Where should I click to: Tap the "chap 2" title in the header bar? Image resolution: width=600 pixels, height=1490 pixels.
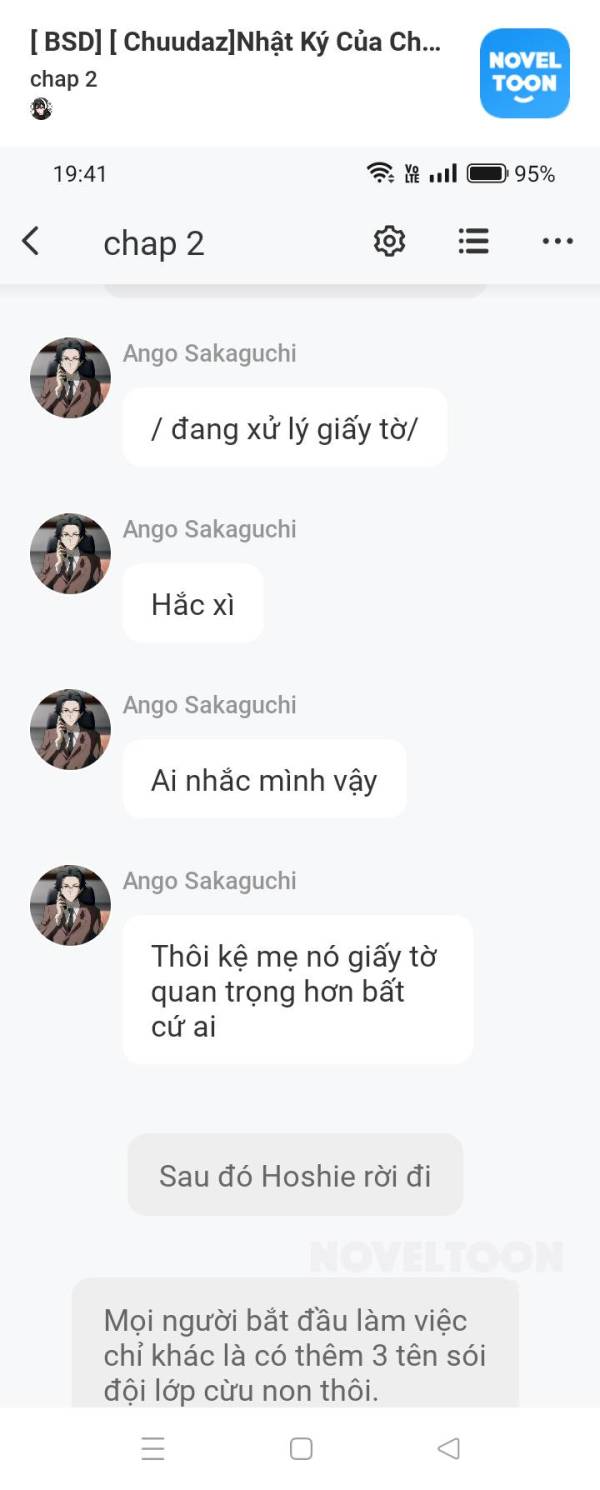point(154,243)
